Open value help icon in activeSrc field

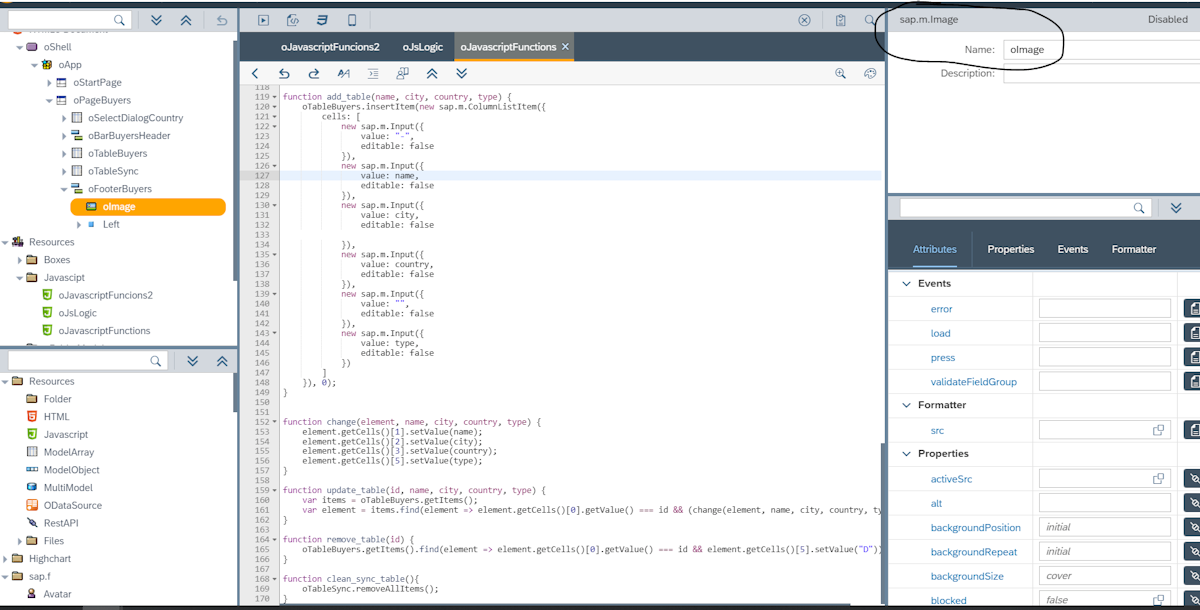point(1159,479)
